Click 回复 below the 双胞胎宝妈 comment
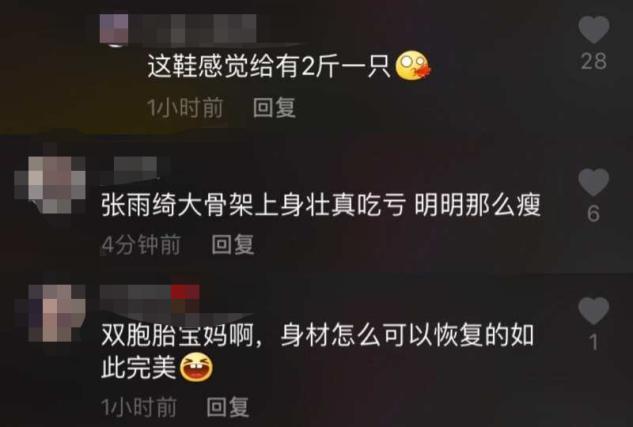Viewport: 633px width, 427px height. 228,407
